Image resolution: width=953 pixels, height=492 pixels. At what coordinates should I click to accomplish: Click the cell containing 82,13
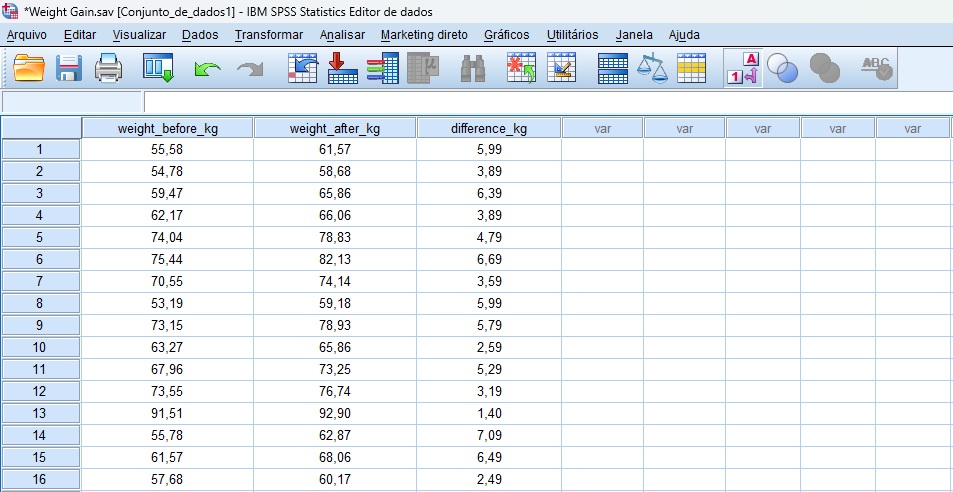[335, 259]
